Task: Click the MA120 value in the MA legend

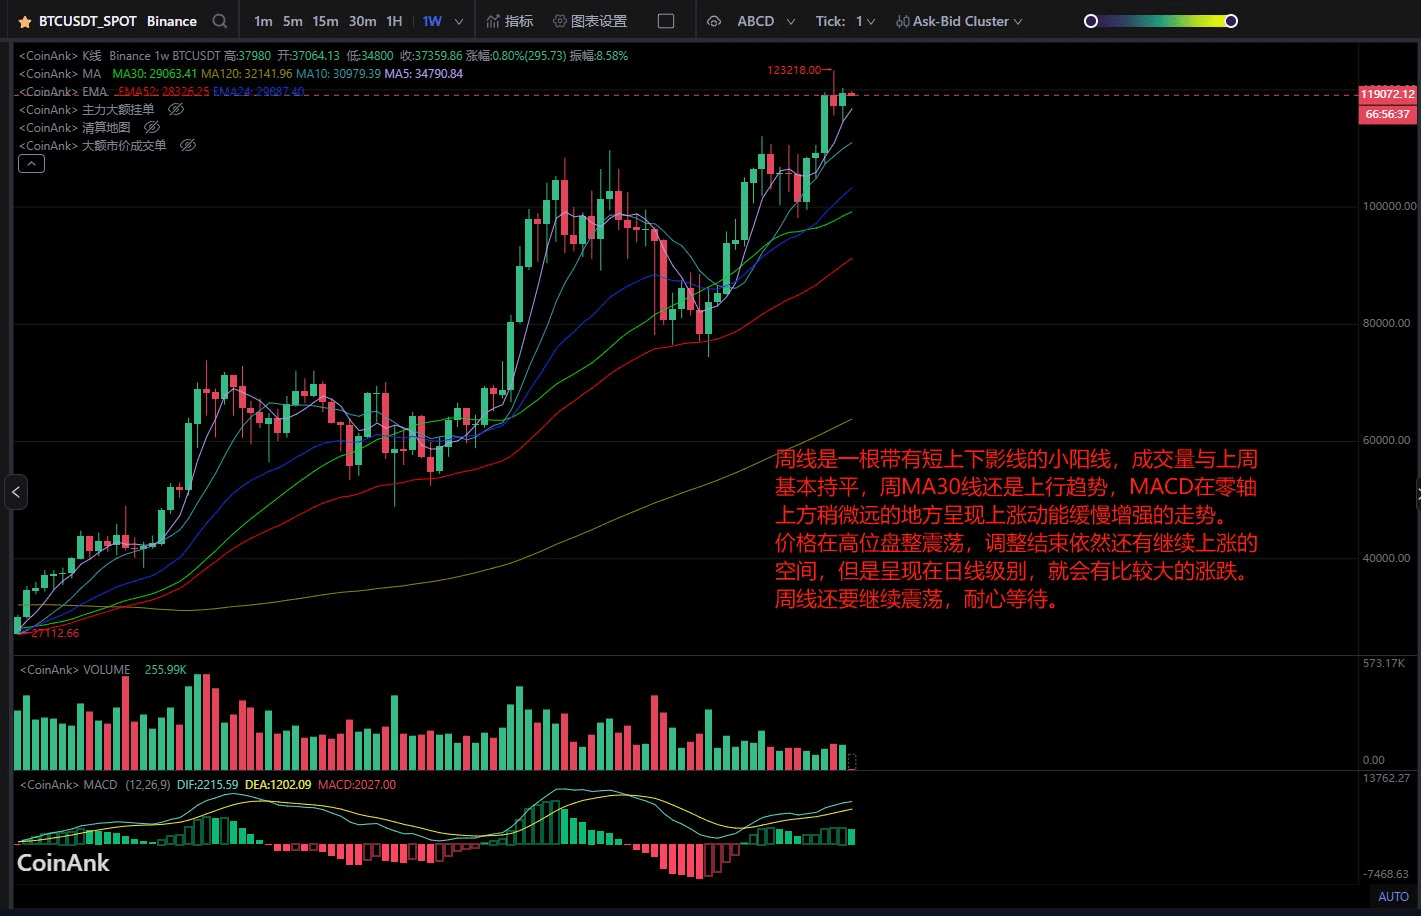Action: 247,73
